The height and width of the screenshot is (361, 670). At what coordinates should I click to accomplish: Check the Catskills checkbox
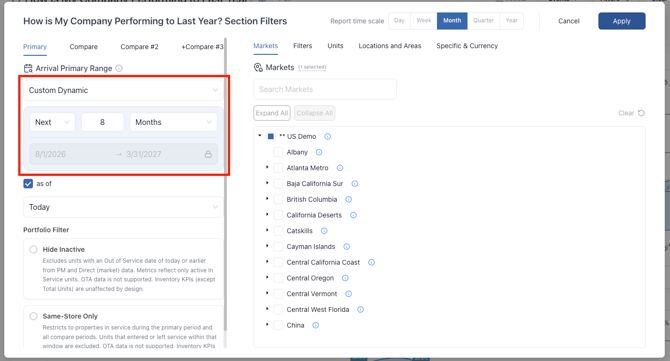tap(278, 231)
